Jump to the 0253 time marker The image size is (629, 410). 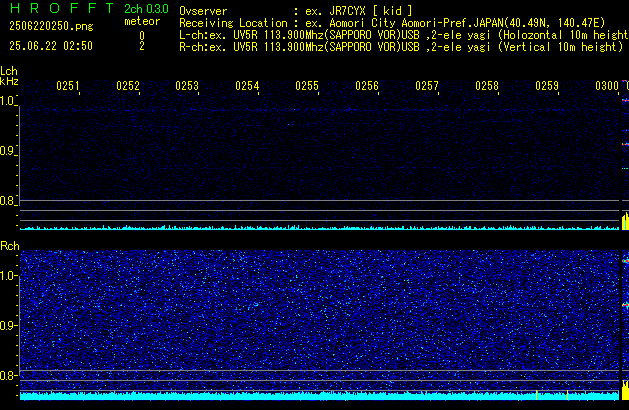[x=187, y=86]
